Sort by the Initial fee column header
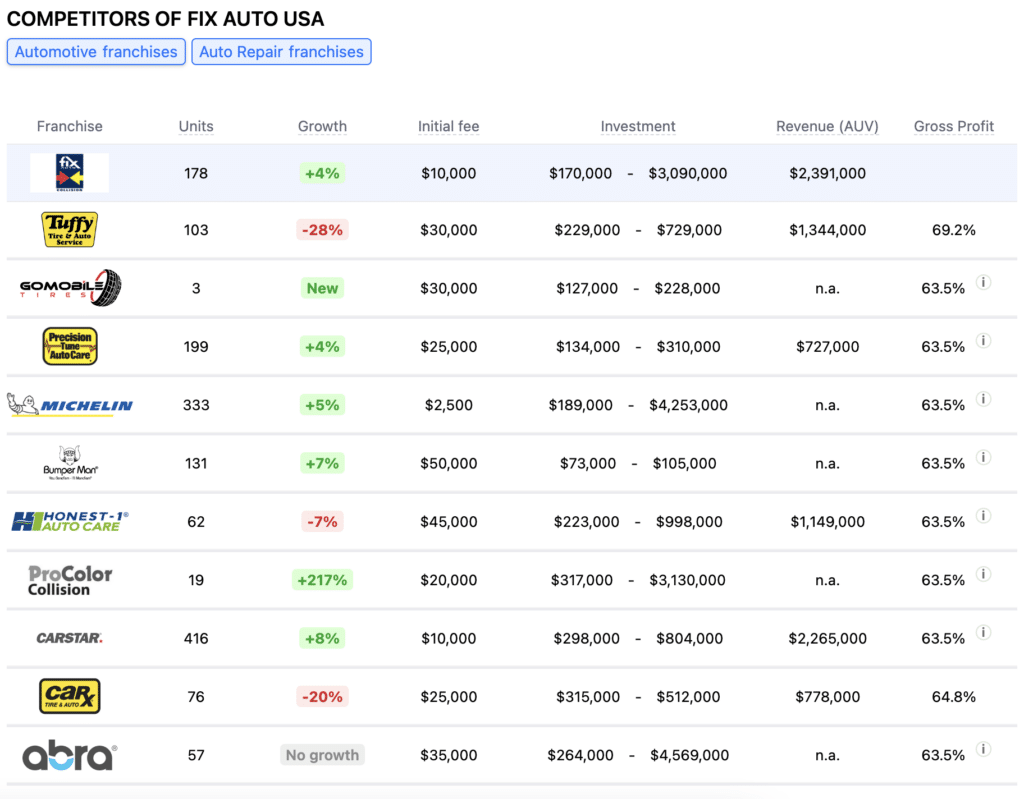Screen dimensions: 1024x799 coord(449,126)
